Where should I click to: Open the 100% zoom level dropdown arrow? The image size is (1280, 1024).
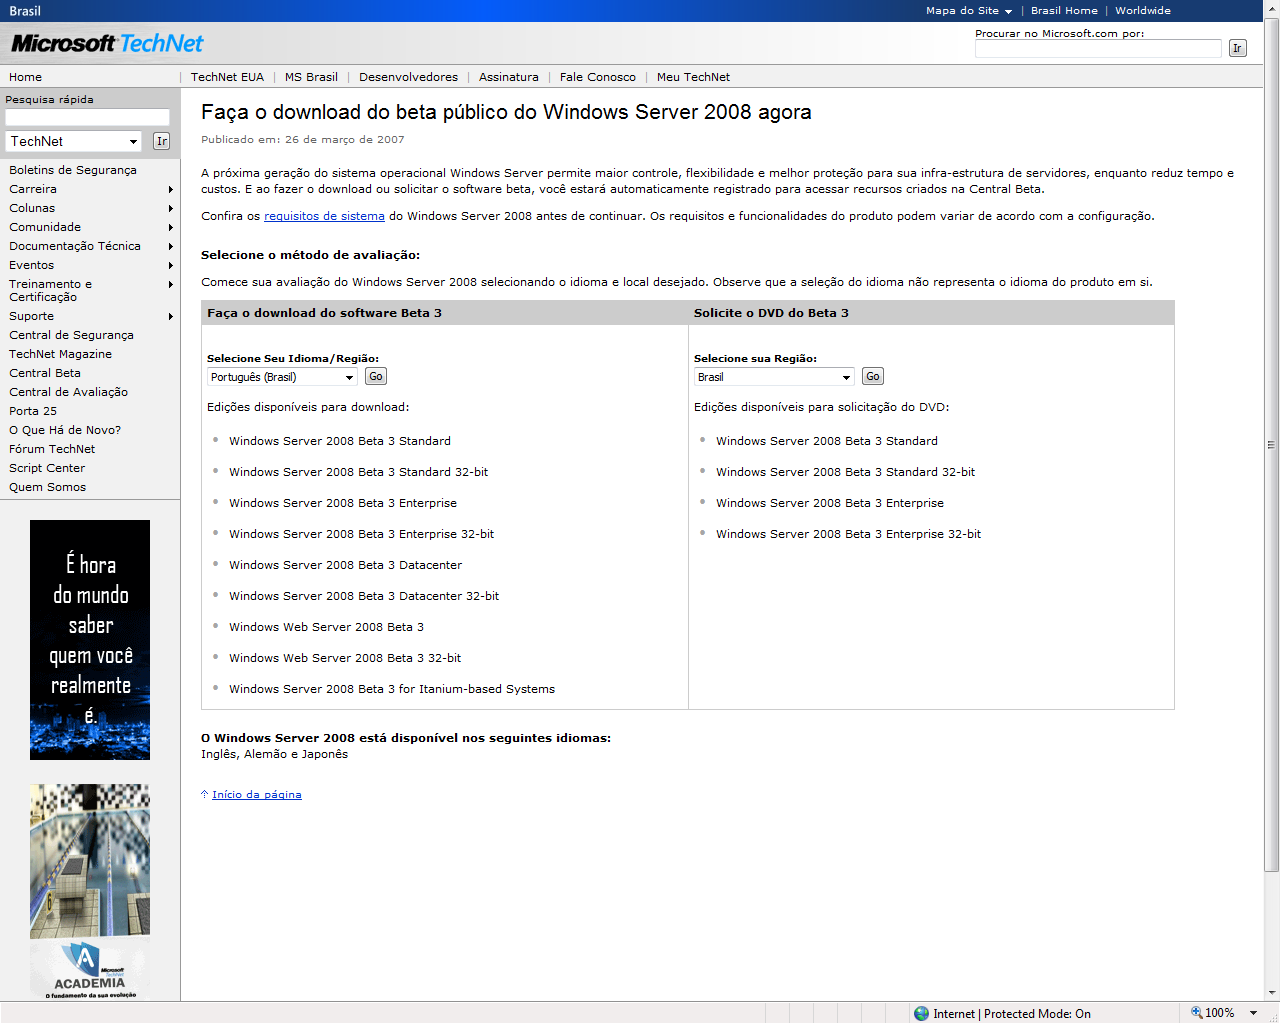[x=1253, y=1013]
